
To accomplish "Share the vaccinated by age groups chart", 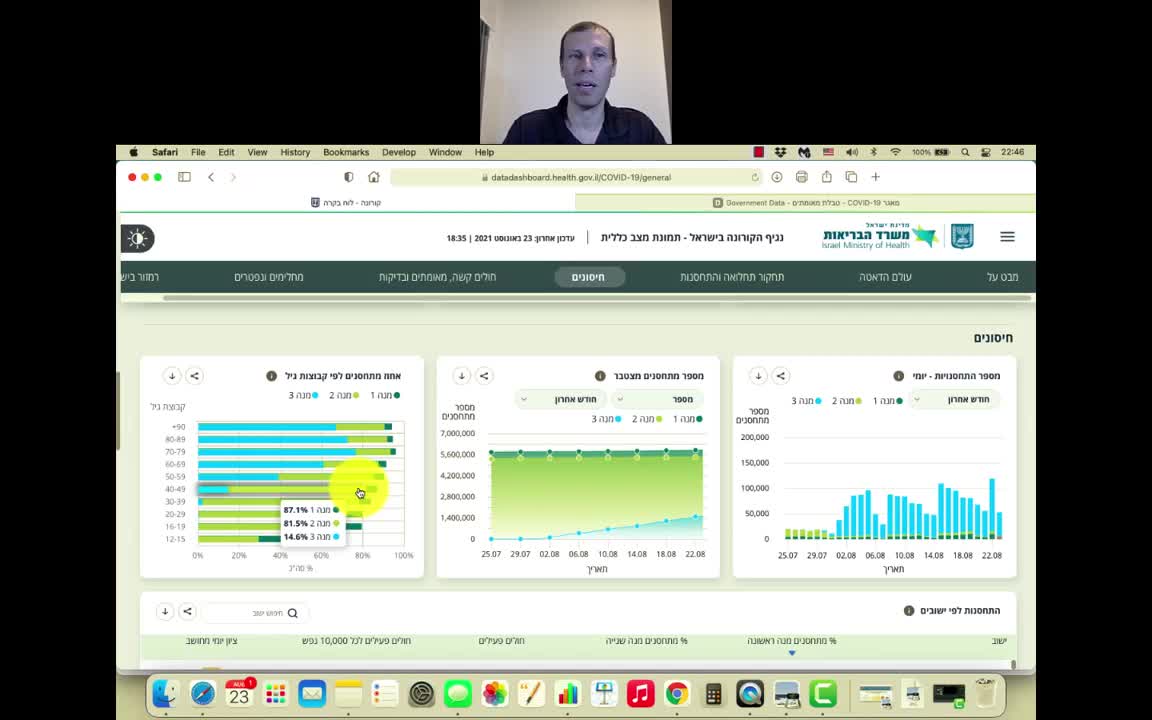I will (x=195, y=375).
